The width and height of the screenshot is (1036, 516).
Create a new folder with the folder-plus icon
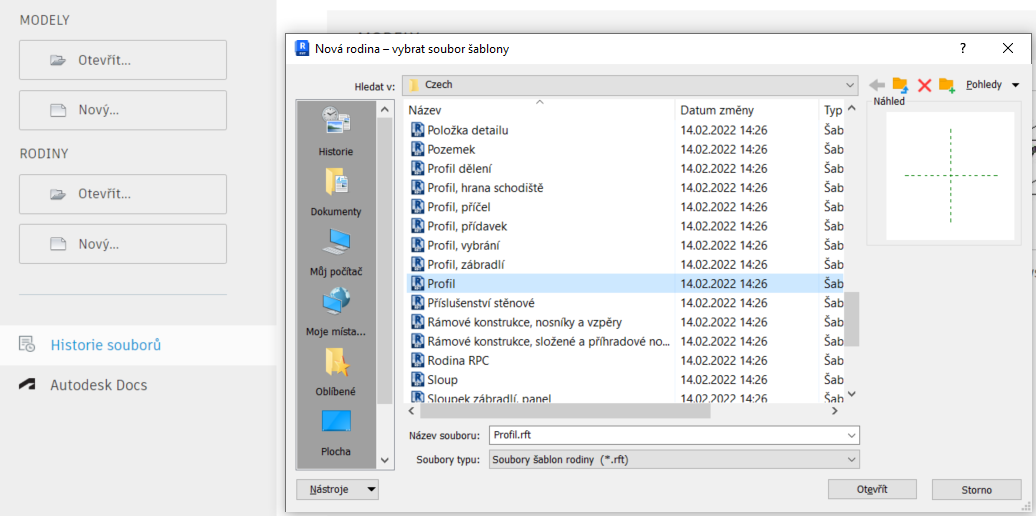[x=946, y=85]
